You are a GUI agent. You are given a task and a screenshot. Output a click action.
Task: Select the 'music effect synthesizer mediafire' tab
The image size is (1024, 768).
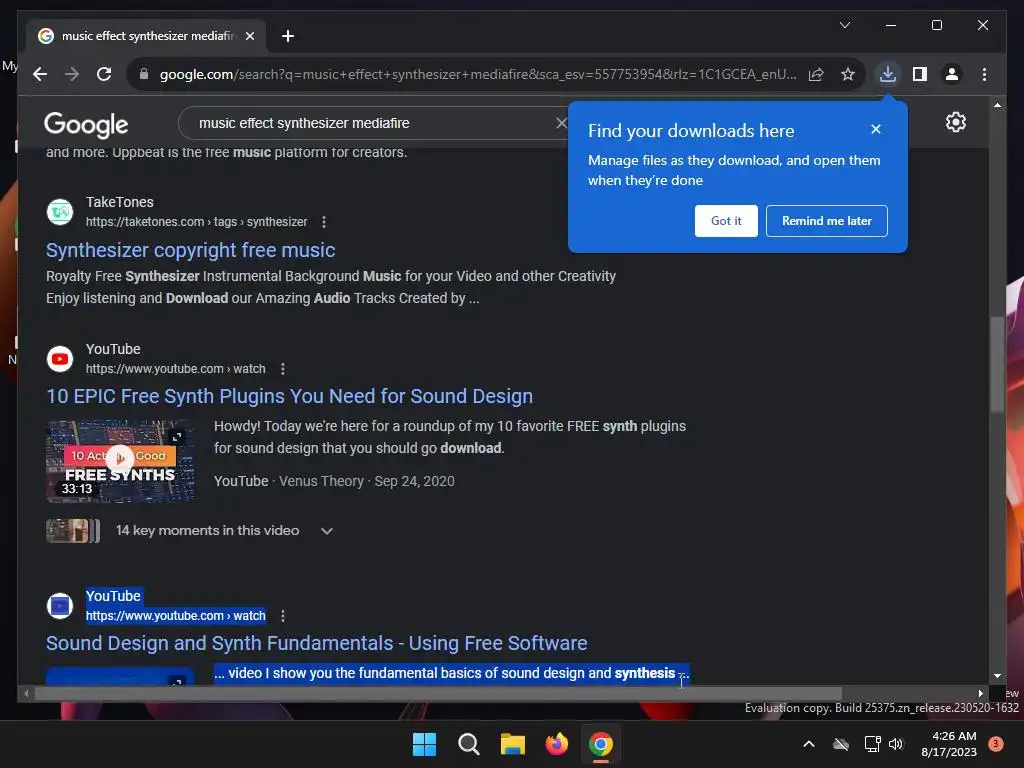click(x=147, y=36)
